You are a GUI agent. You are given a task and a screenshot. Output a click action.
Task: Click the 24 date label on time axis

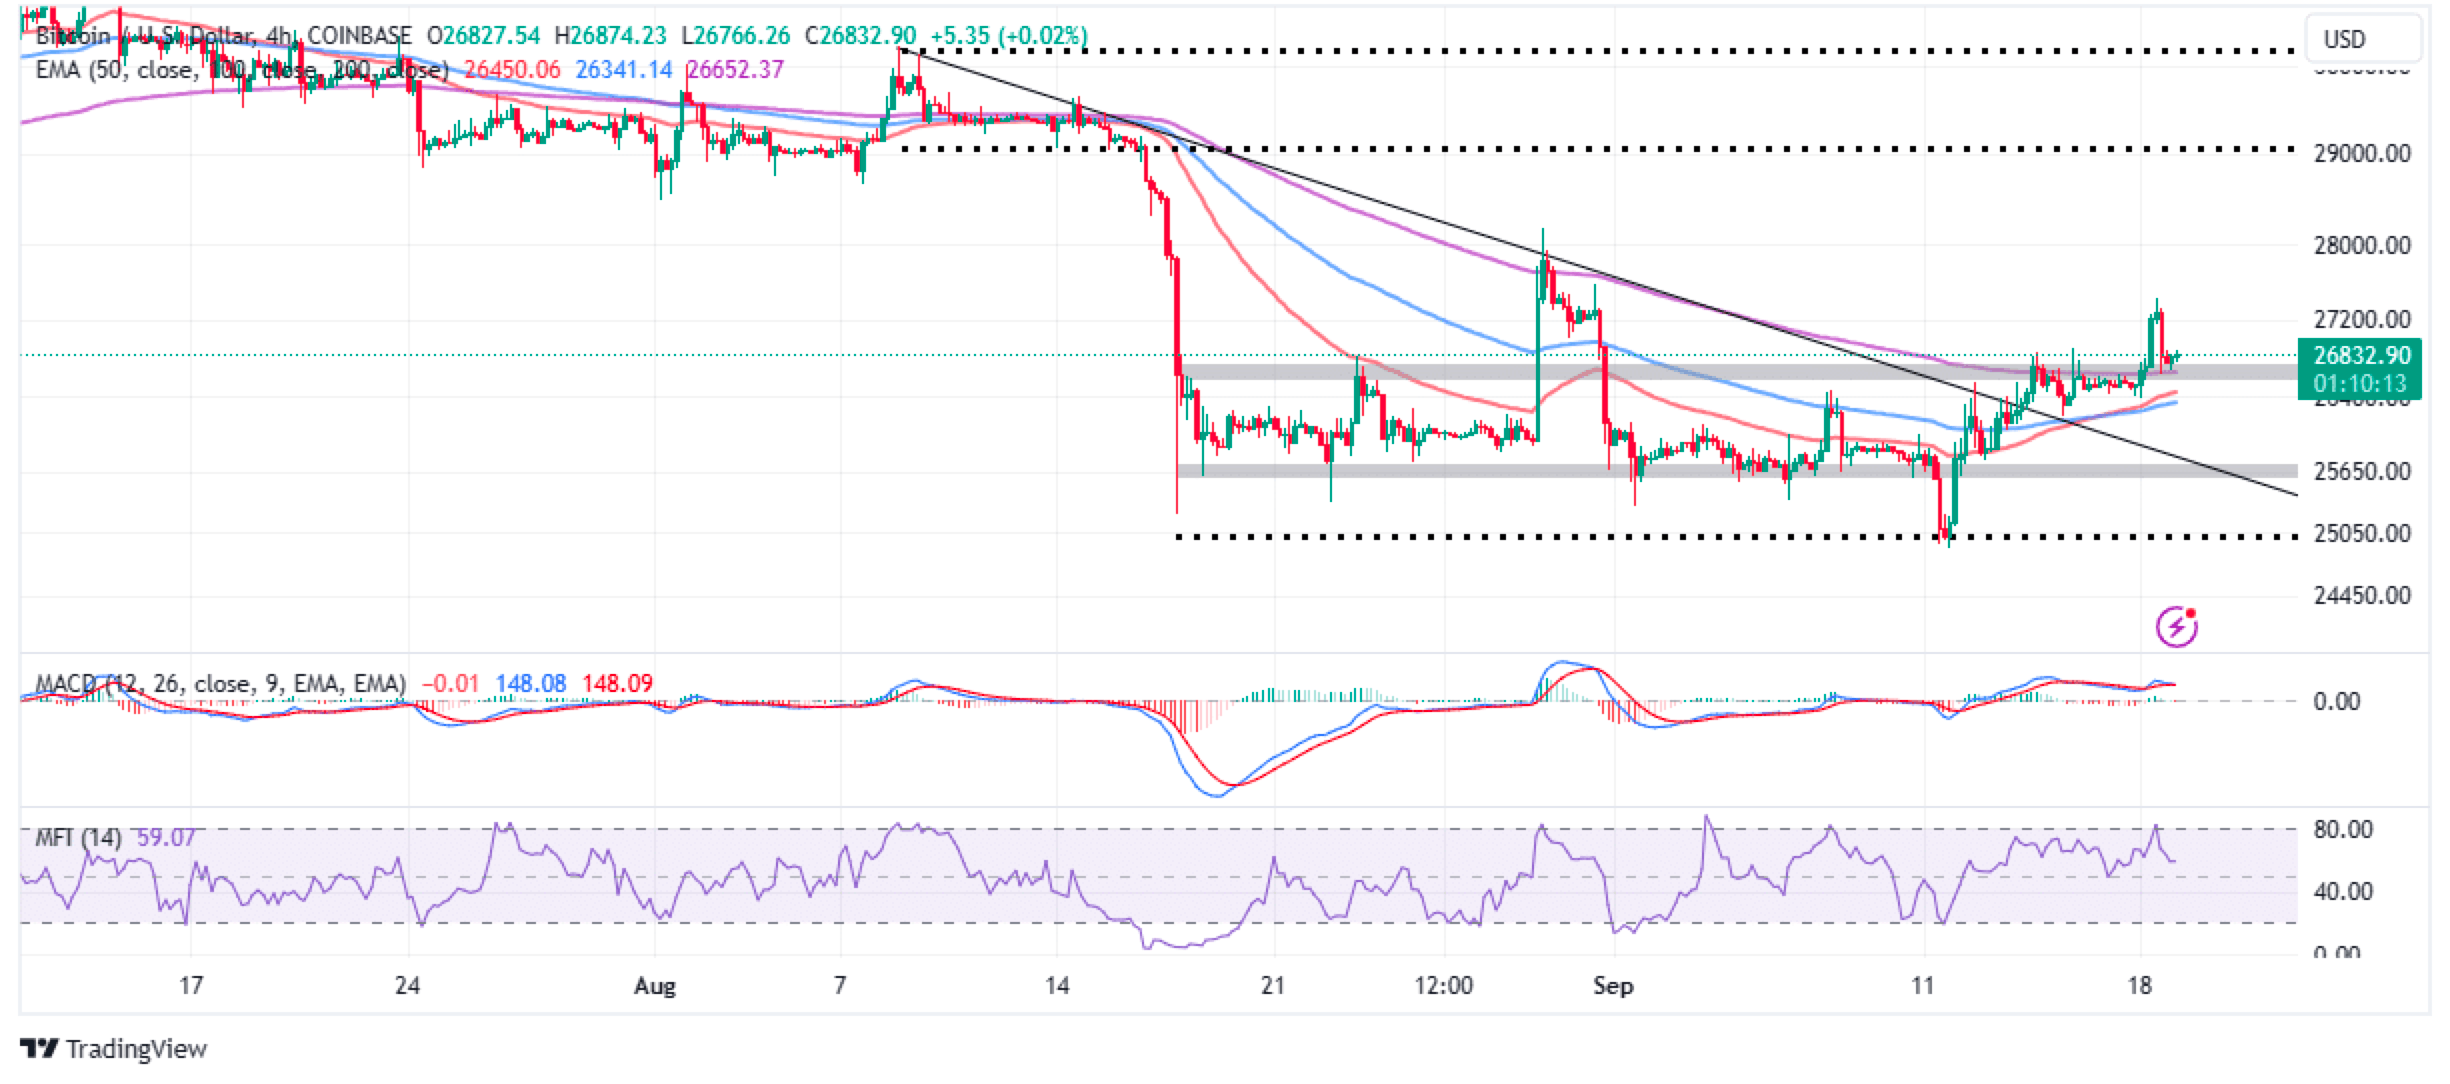[x=407, y=986]
